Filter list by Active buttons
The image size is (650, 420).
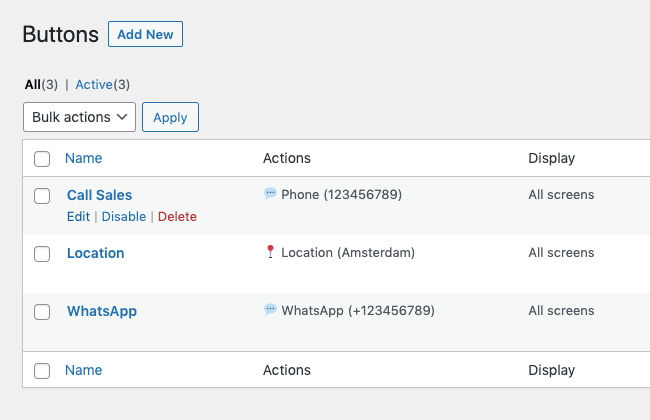(94, 85)
